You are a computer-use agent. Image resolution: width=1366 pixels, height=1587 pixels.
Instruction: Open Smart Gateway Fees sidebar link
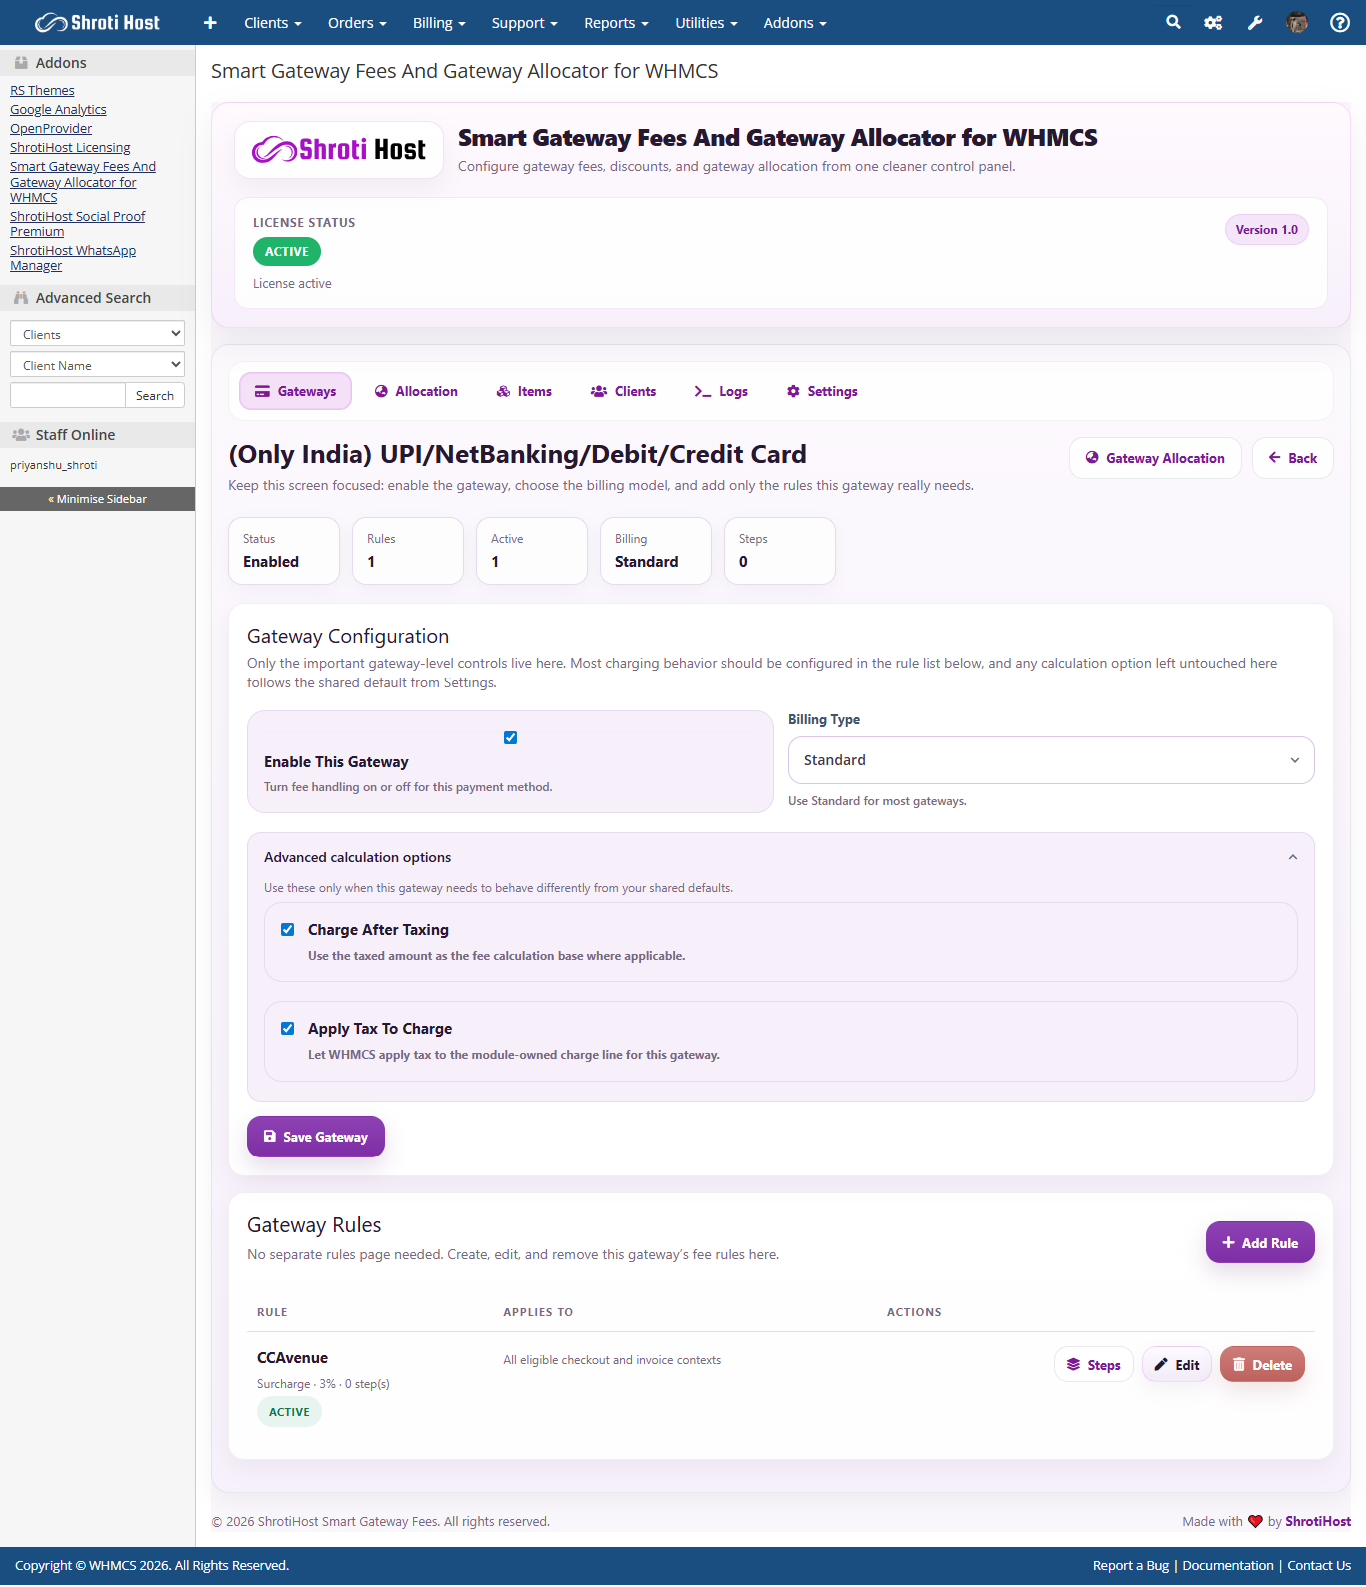click(83, 182)
